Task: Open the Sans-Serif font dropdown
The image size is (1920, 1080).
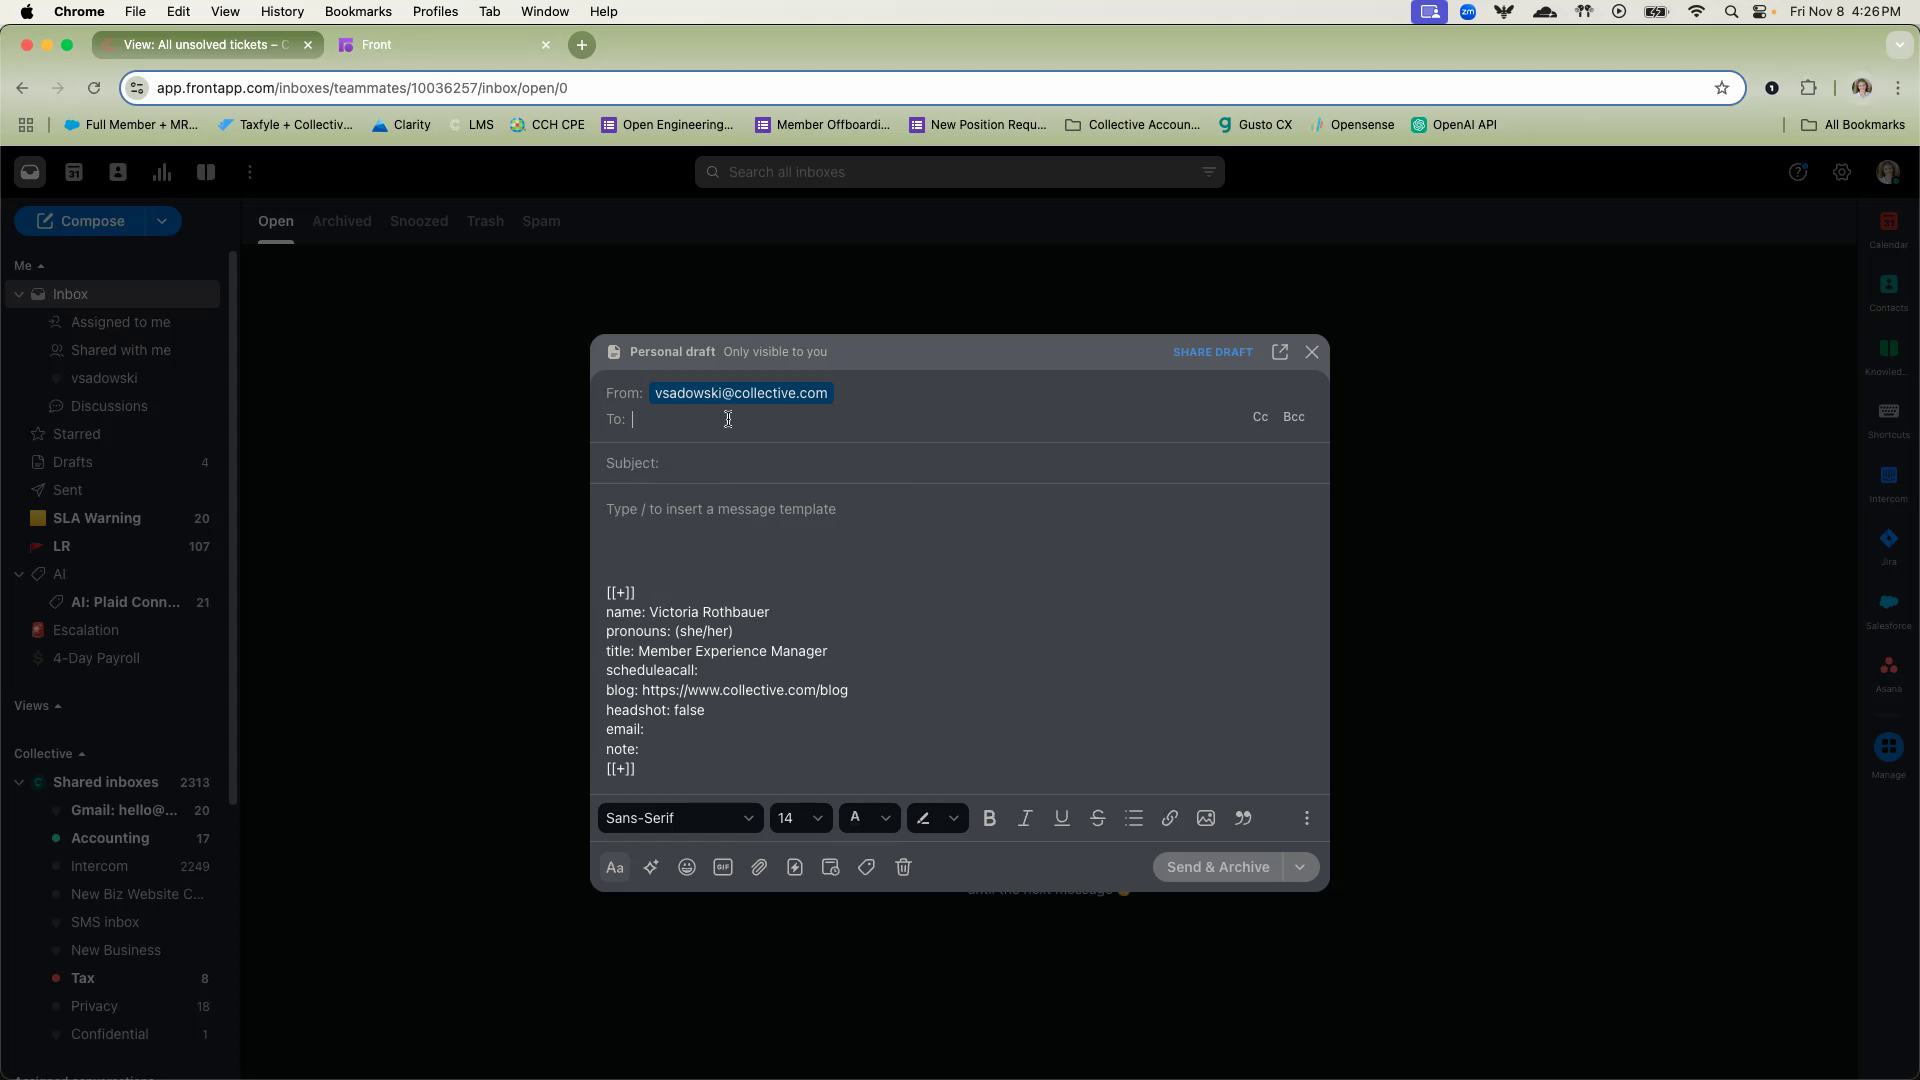Action: [680, 819]
